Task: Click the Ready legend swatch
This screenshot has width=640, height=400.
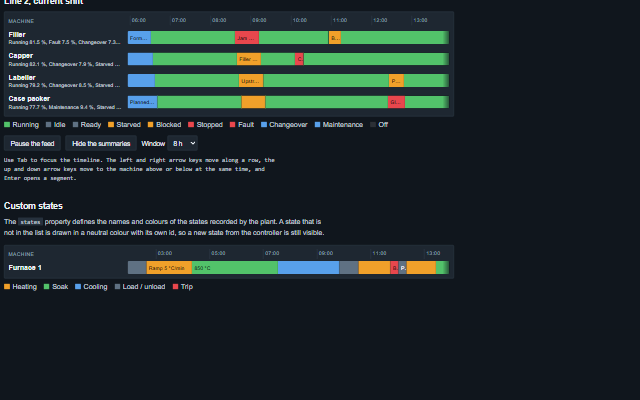Action: (x=76, y=124)
